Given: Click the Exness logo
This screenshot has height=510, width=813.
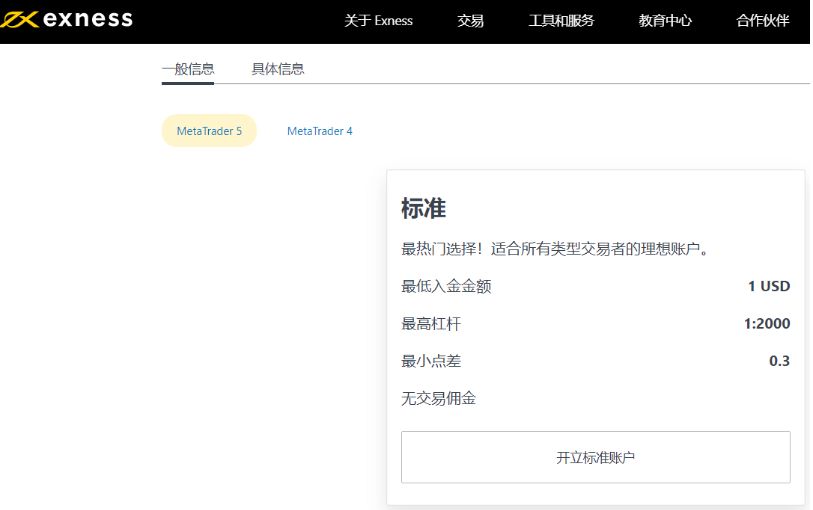Looking at the screenshot, I should (66, 20).
